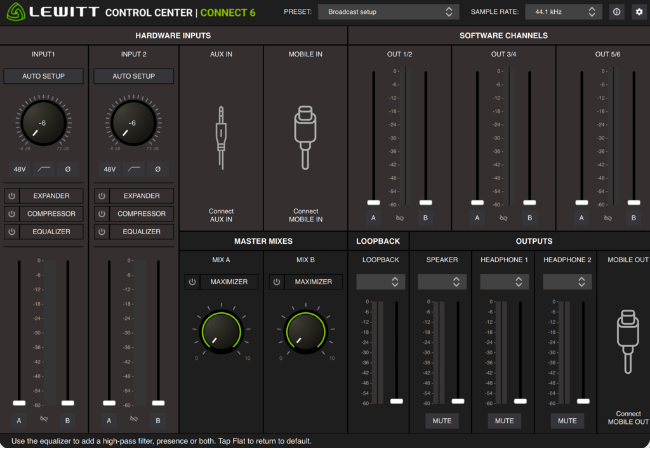Click OUT 3/4 mix A button
The height and width of the screenshot is (449, 650).
point(477,218)
